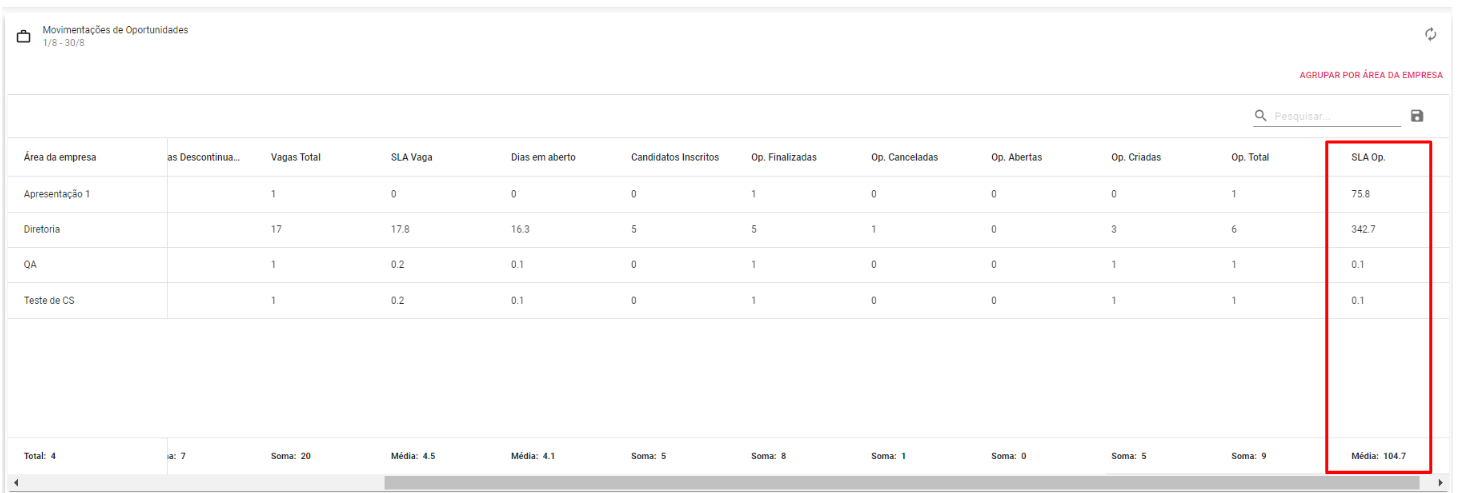Image resolution: width=1458 pixels, height=493 pixels.
Task: Sort by Op. Abertas column header
Action: (x=1018, y=157)
